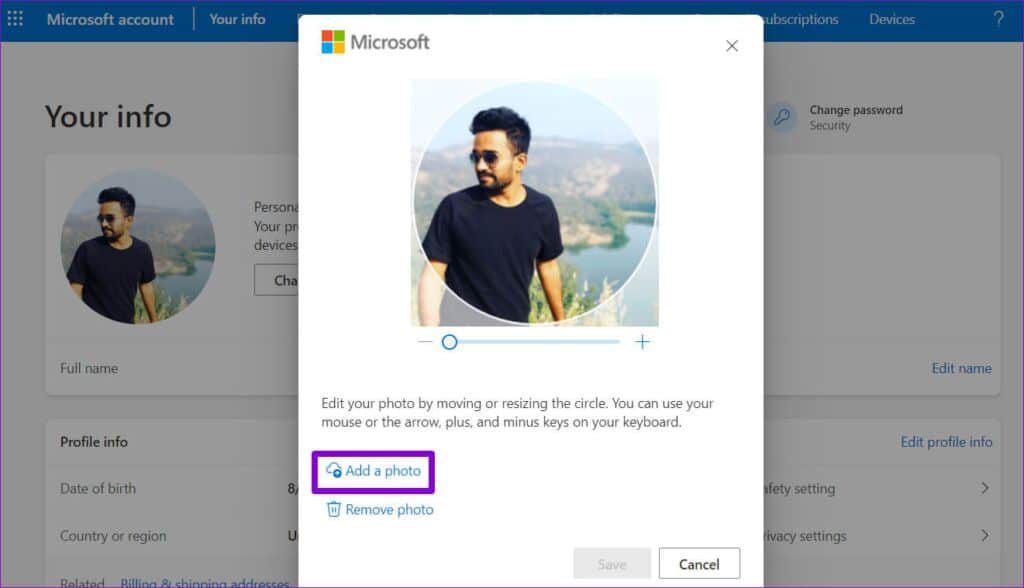Open the Your info navigation tab
The width and height of the screenshot is (1024, 588).
(x=236, y=18)
